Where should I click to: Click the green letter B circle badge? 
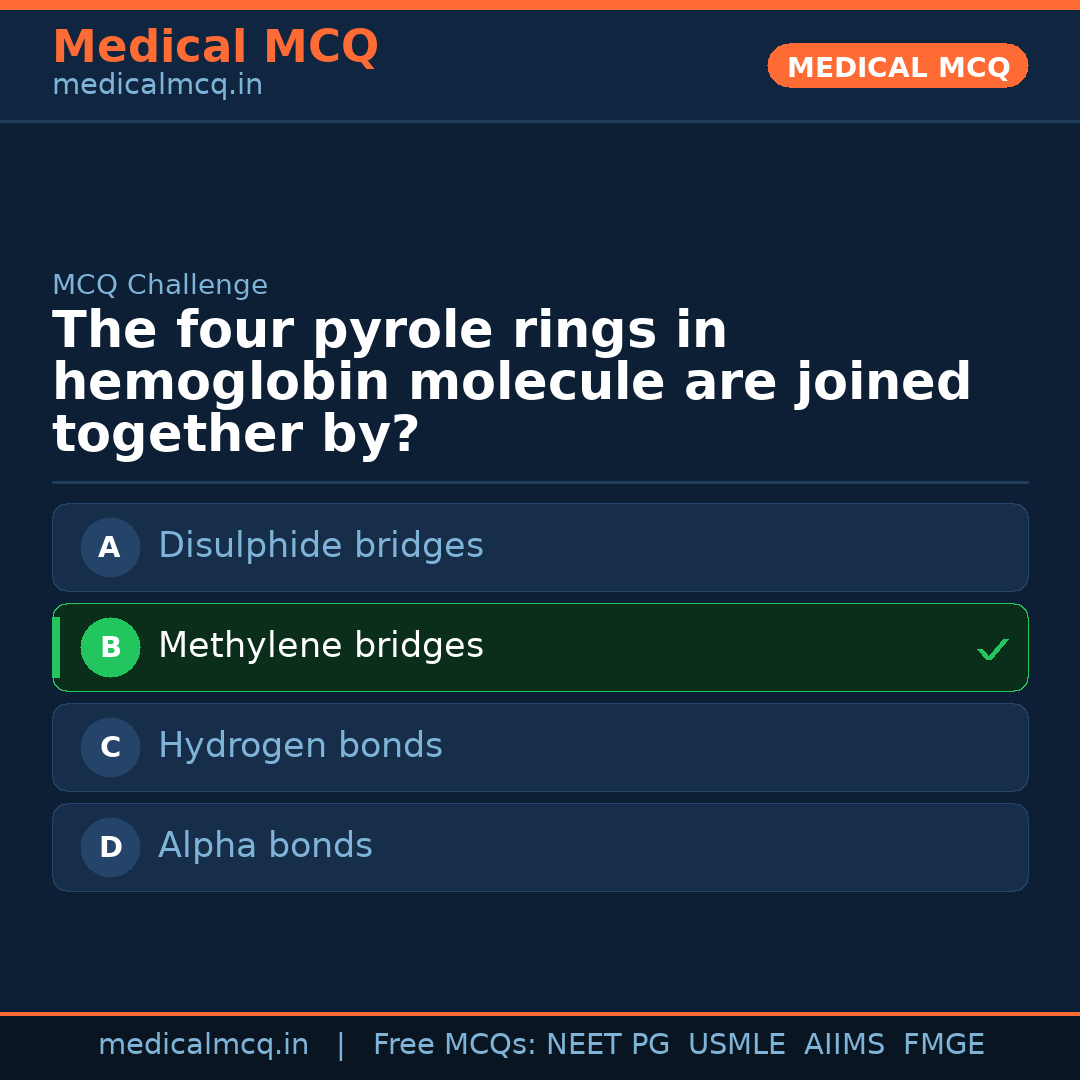[x=110, y=647]
